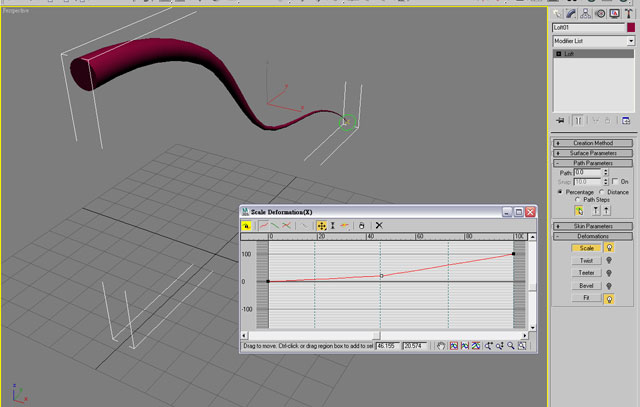Select the Zoom magnifier tool
This screenshot has height=407, width=640.
[511, 346]
